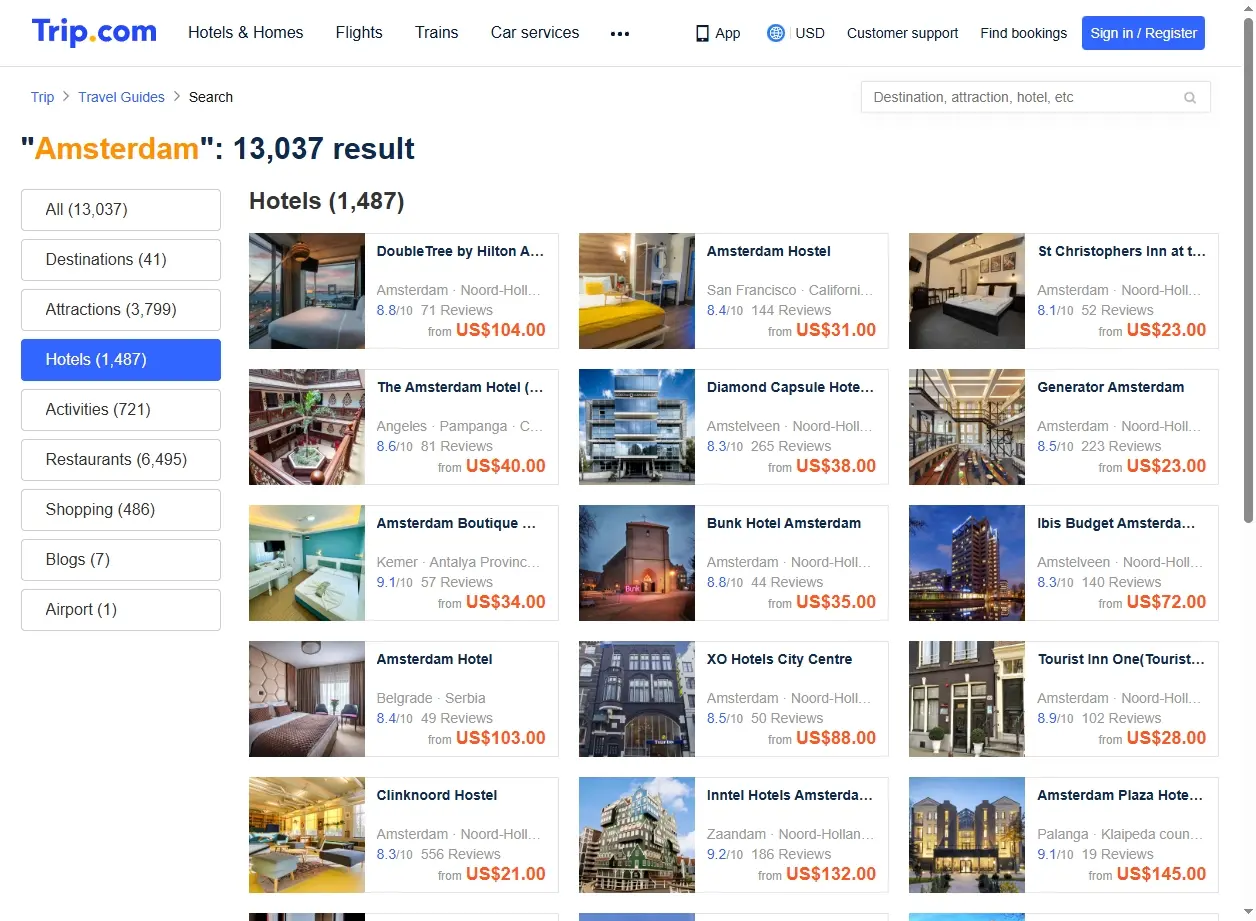Select USD currency selector
1256x921 pixels.
[x=810, y=33]
